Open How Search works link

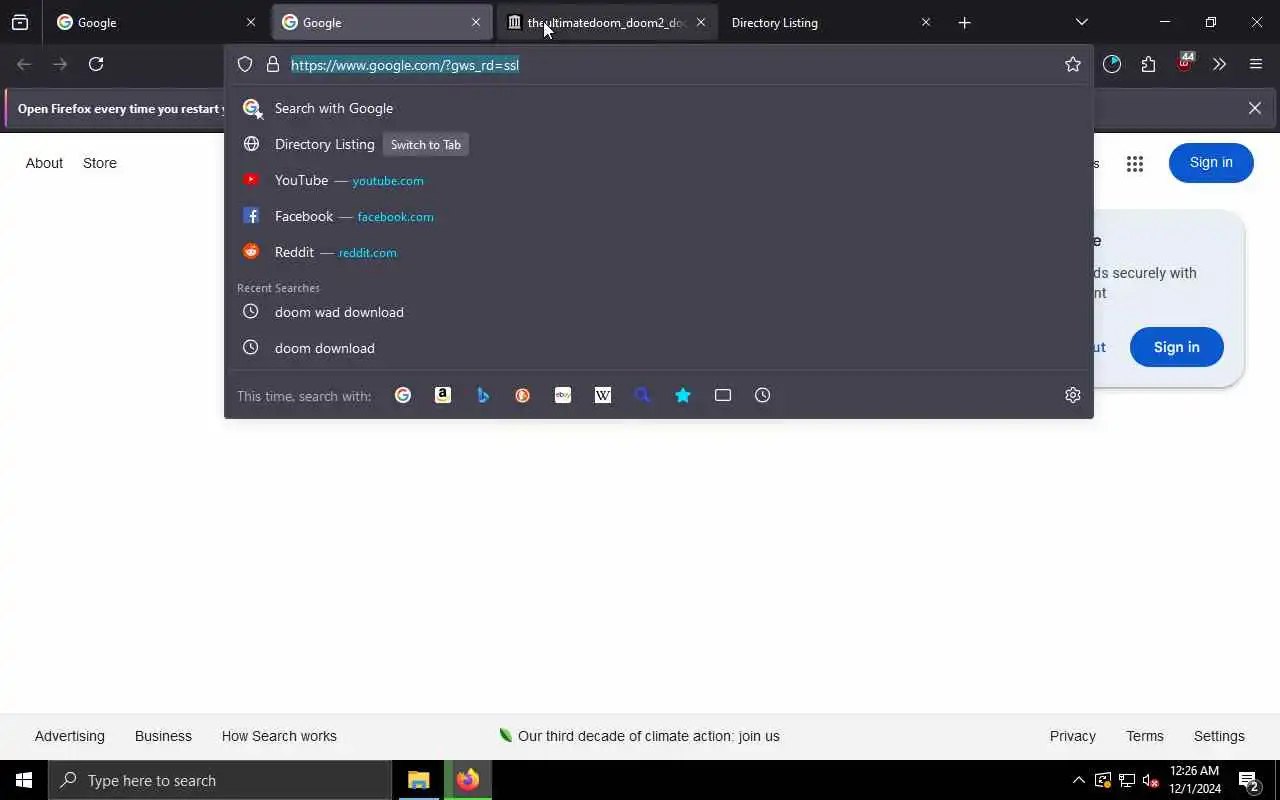tap(279, 736)
